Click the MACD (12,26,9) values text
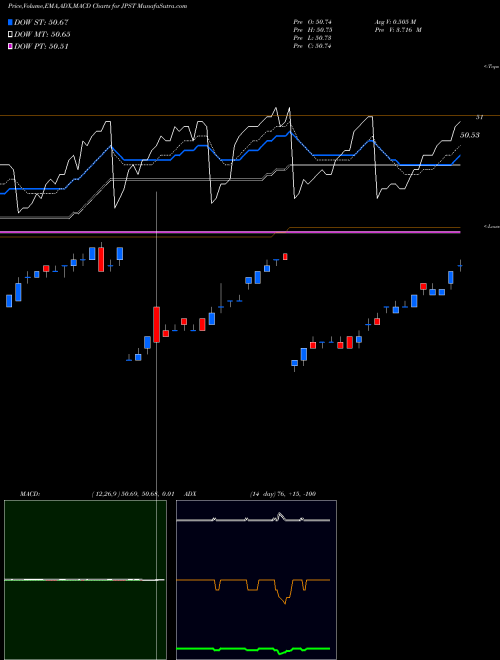Screen dimensions: 500x660 (133, 494)
